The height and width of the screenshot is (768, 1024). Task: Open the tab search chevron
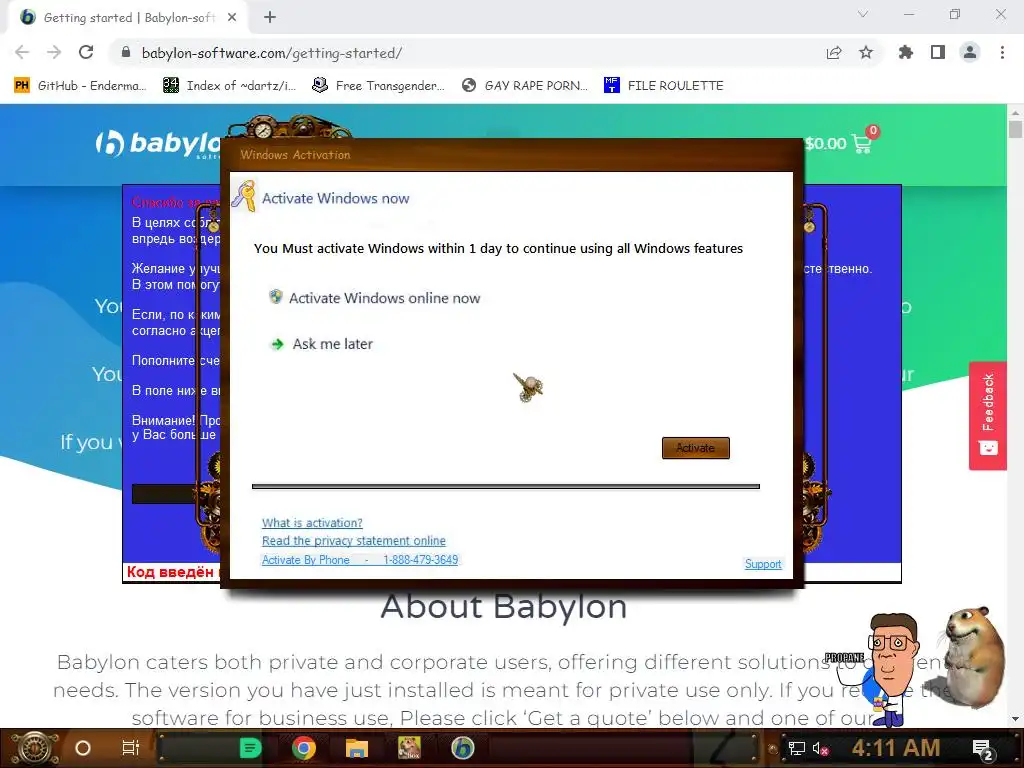863,14
